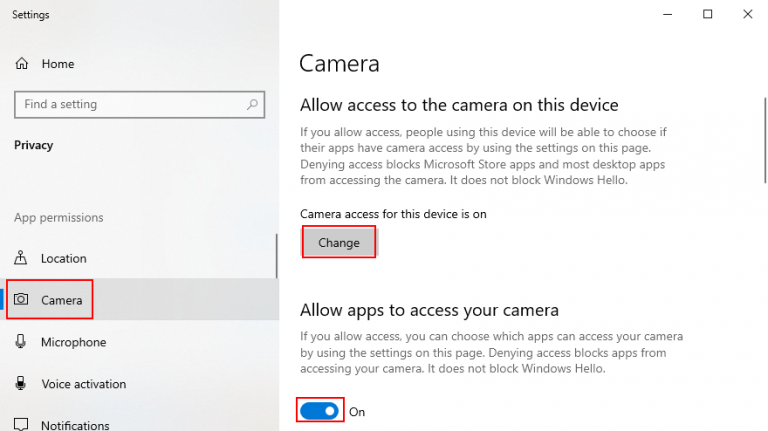Click the Change button

pyautogui.click(x=339, y=243)
